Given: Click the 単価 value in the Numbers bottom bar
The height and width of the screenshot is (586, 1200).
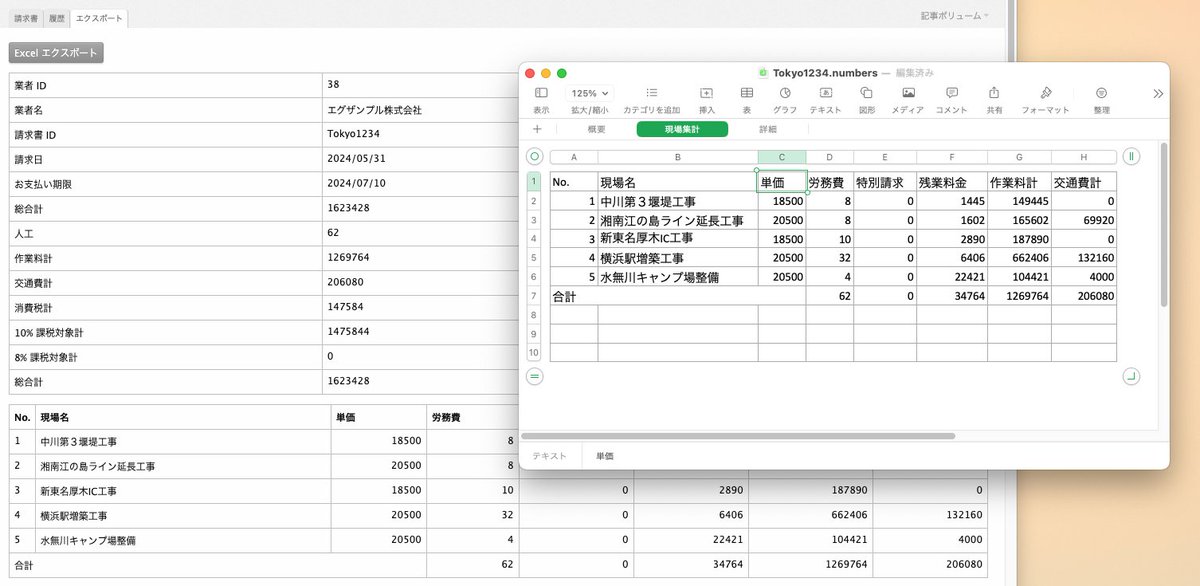Looking at the screenshot, I should pyautogui.click(x=605, y=456).
